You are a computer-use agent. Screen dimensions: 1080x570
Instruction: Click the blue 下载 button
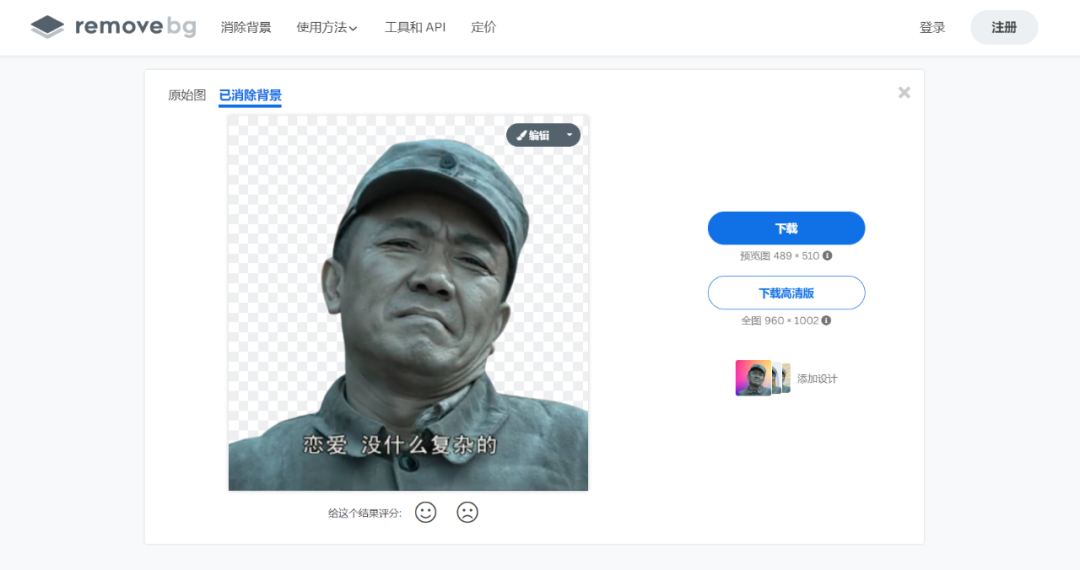786,228
